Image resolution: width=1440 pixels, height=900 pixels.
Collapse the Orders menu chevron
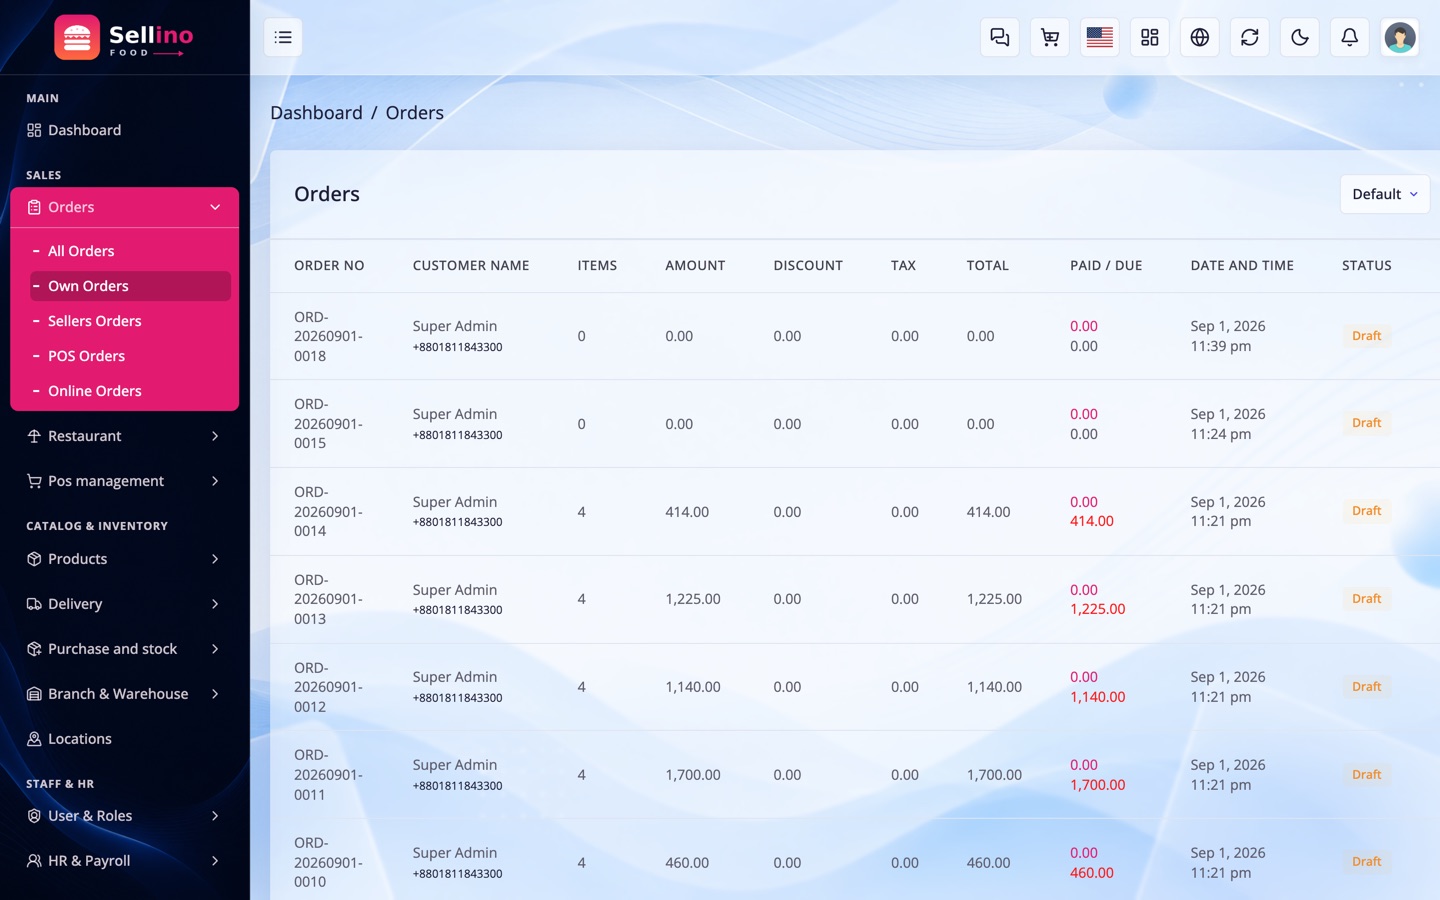coord(215,207)
